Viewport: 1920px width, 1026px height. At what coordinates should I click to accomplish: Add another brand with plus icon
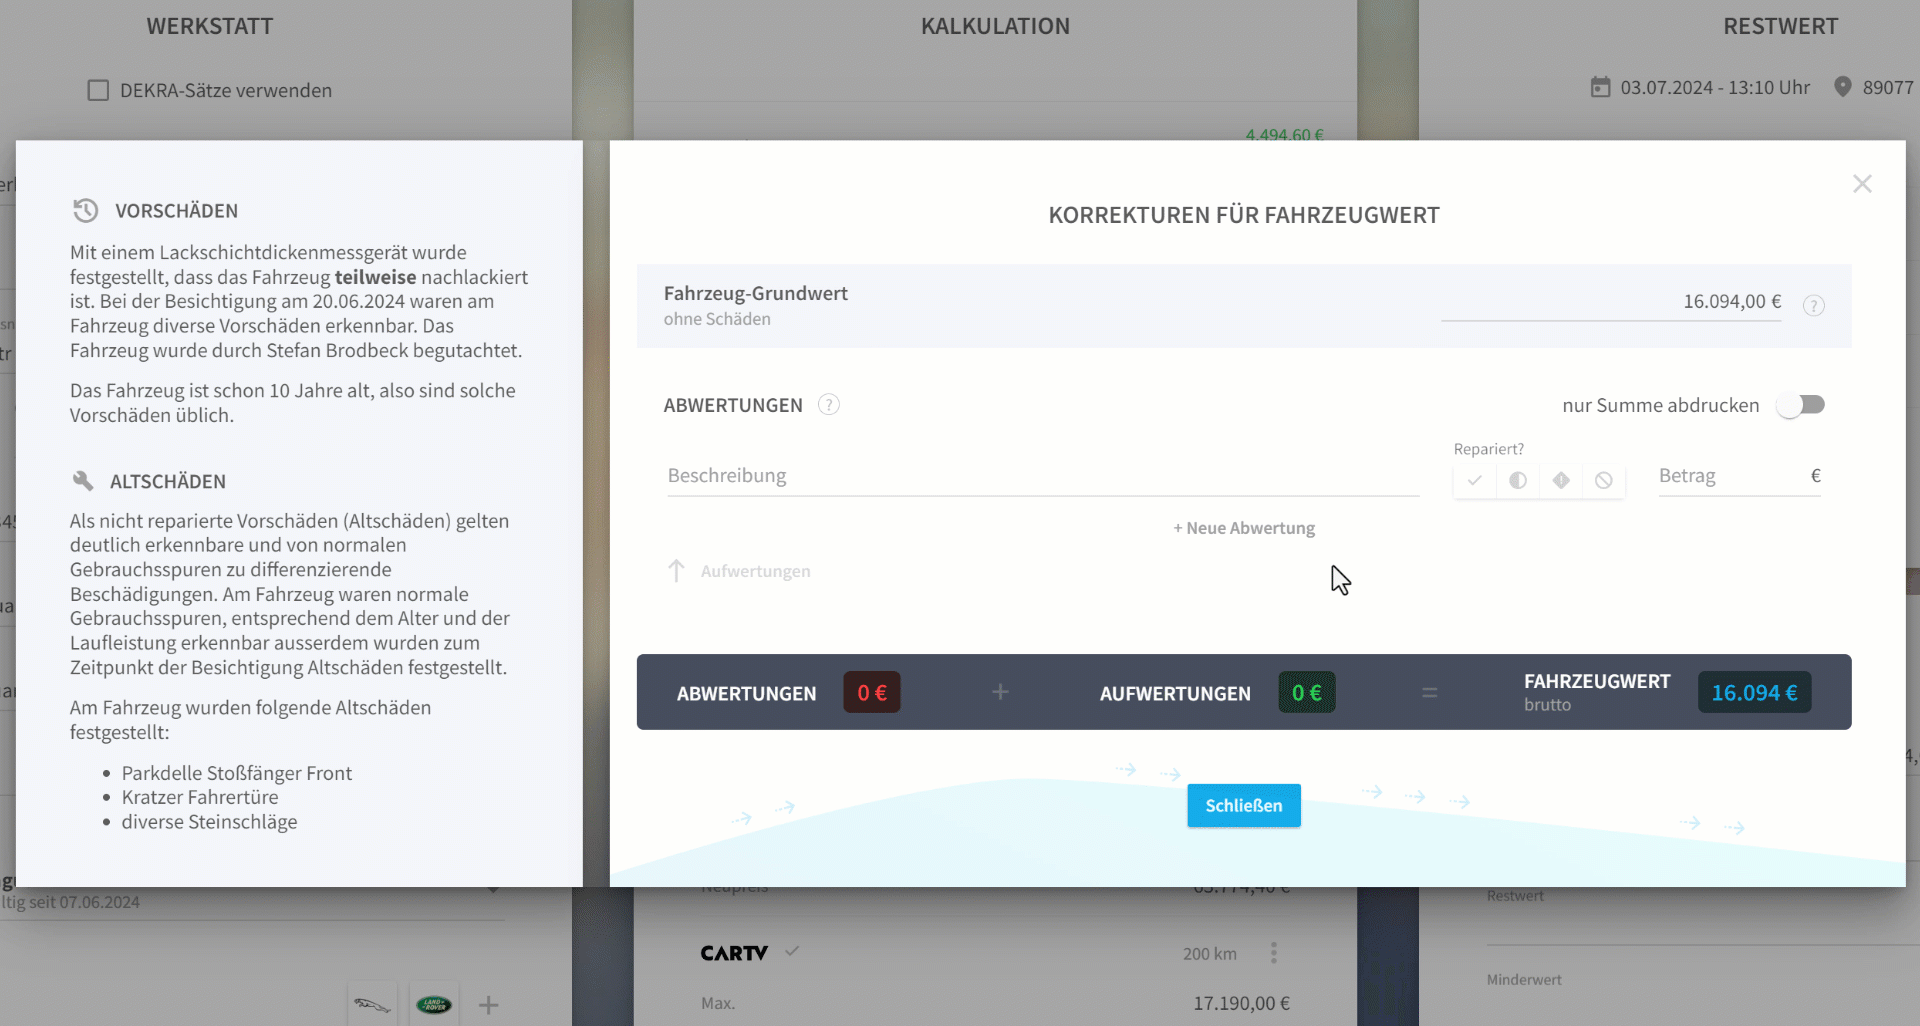coord(488,1005)
